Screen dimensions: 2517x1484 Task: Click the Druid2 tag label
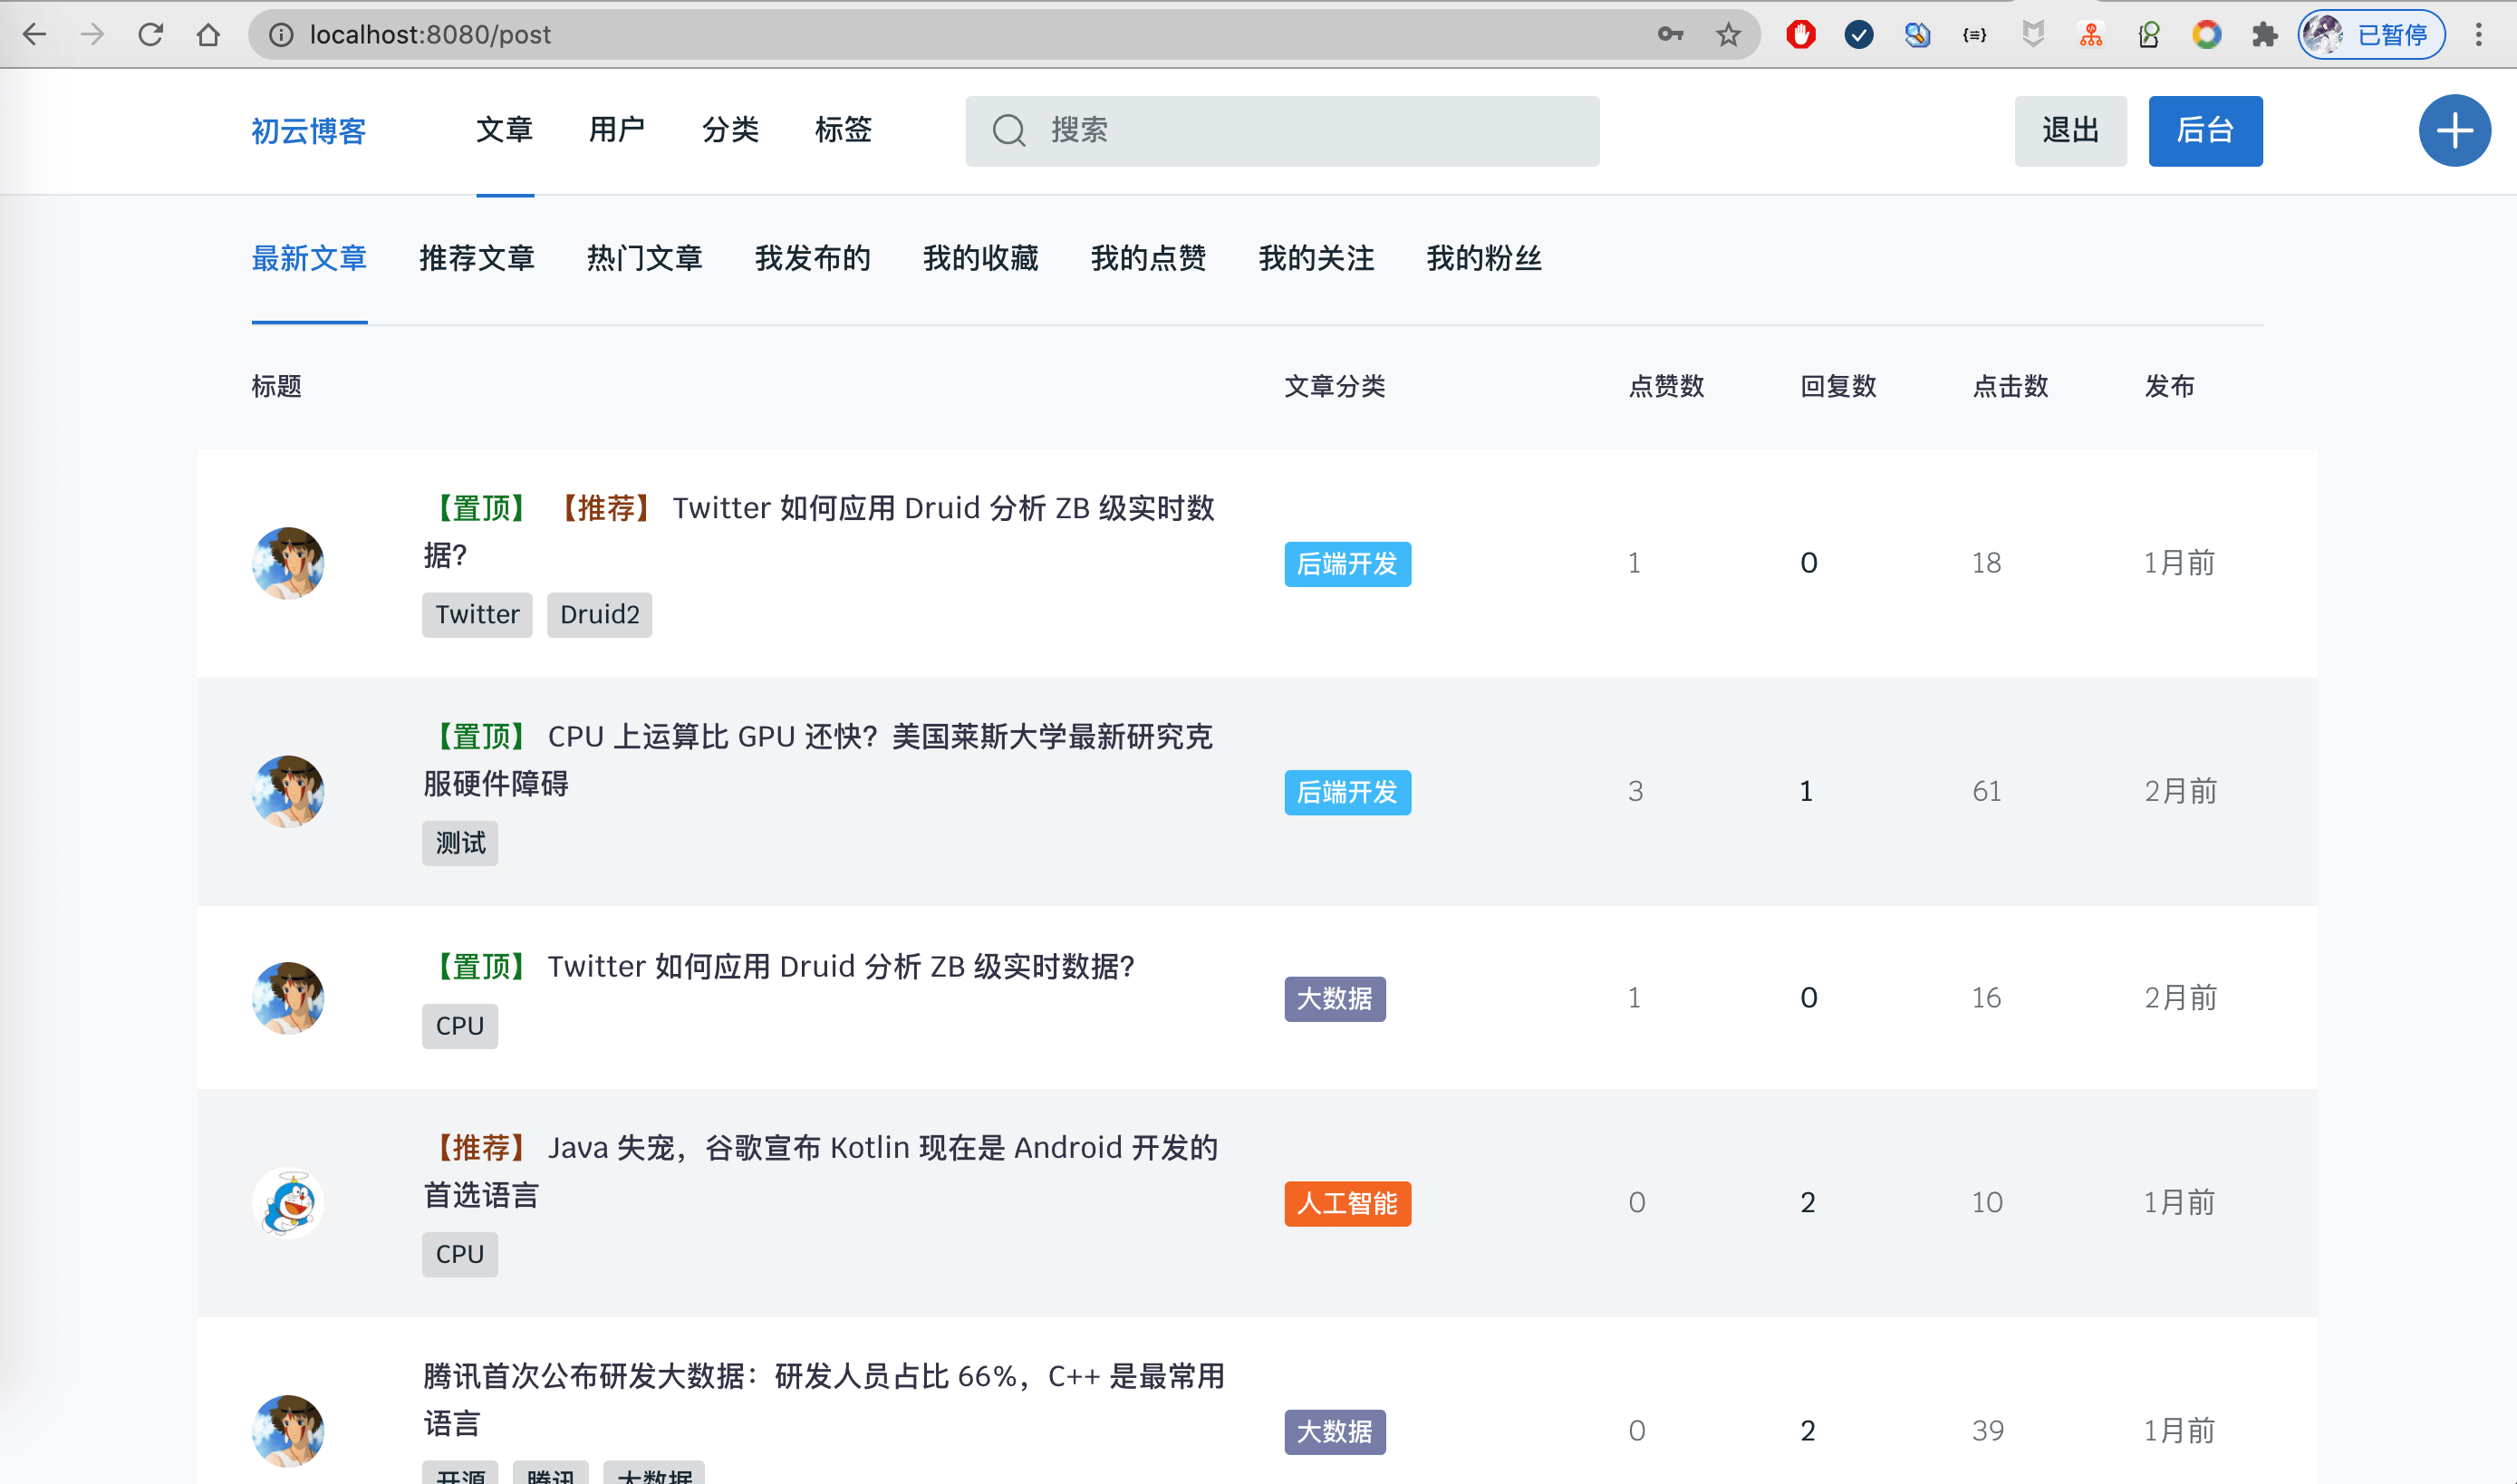point(599,614)
